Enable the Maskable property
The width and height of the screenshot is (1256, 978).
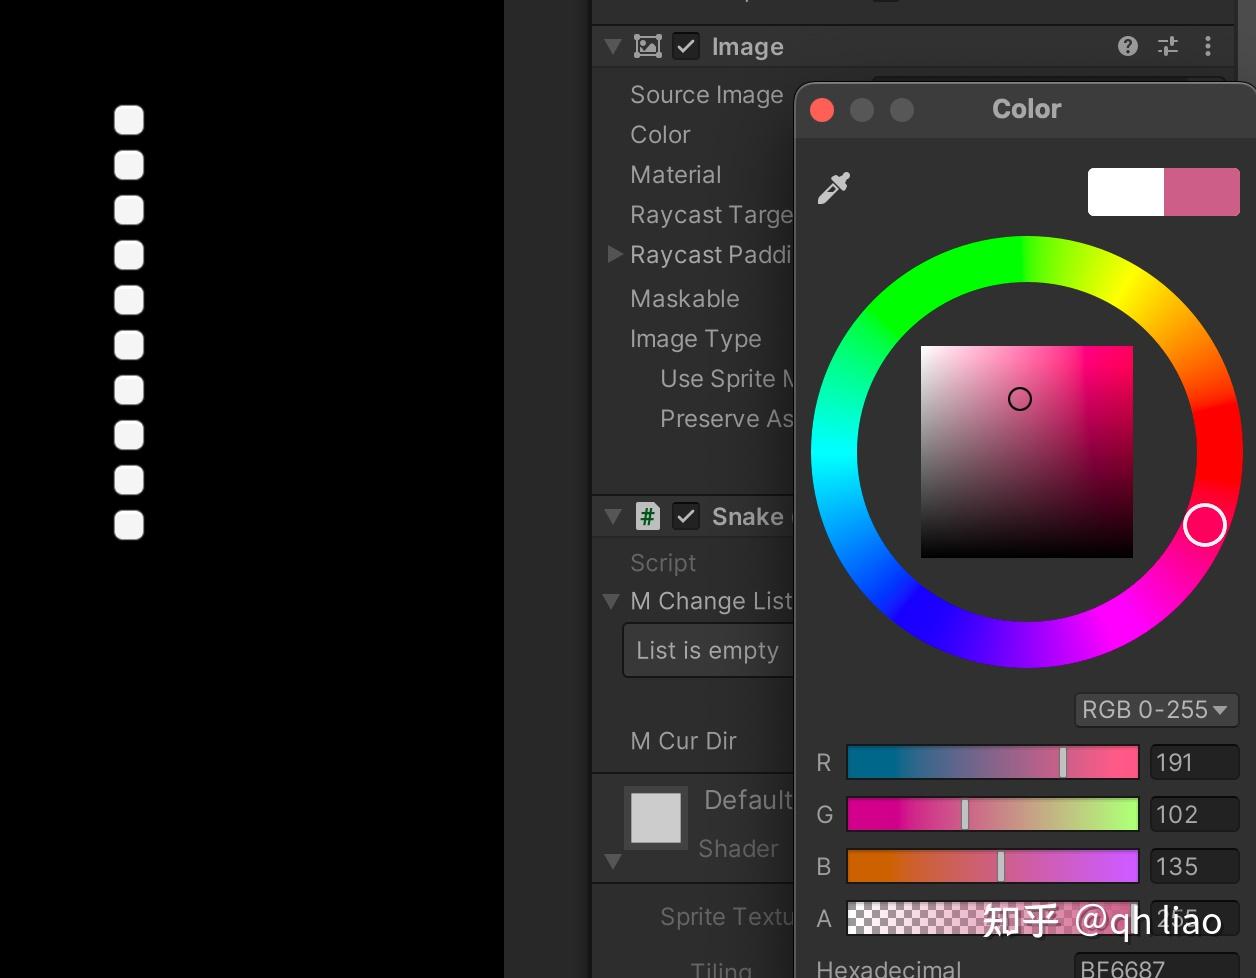pyautogui.click(x=685, y=298)
